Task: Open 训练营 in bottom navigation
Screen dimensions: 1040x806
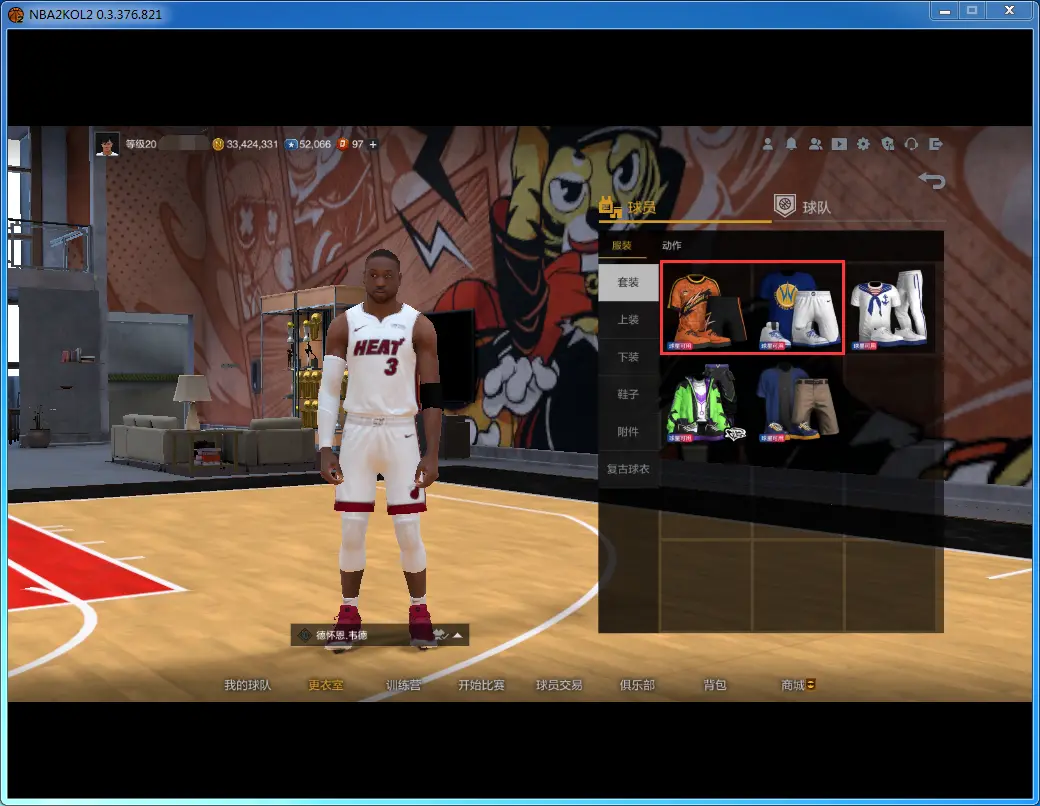Action: (x=403, y=685)
